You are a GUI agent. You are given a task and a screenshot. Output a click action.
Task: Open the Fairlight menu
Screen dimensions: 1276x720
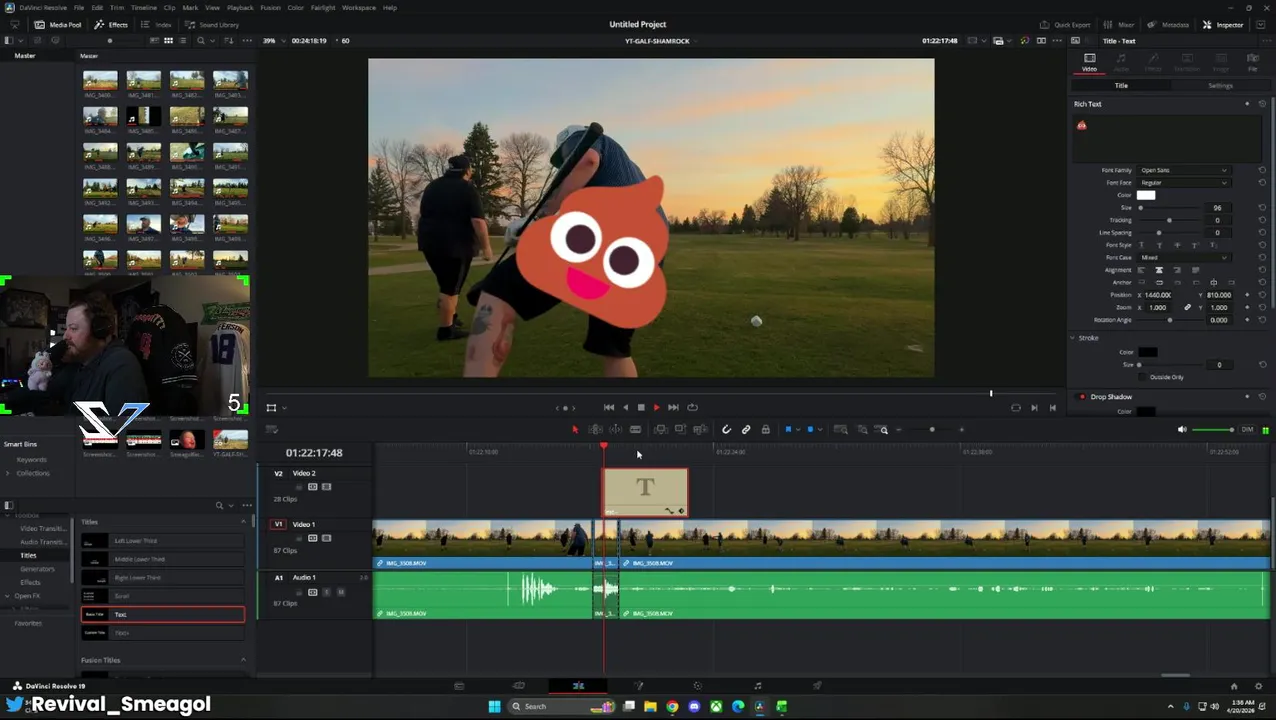tap(323, 7)
